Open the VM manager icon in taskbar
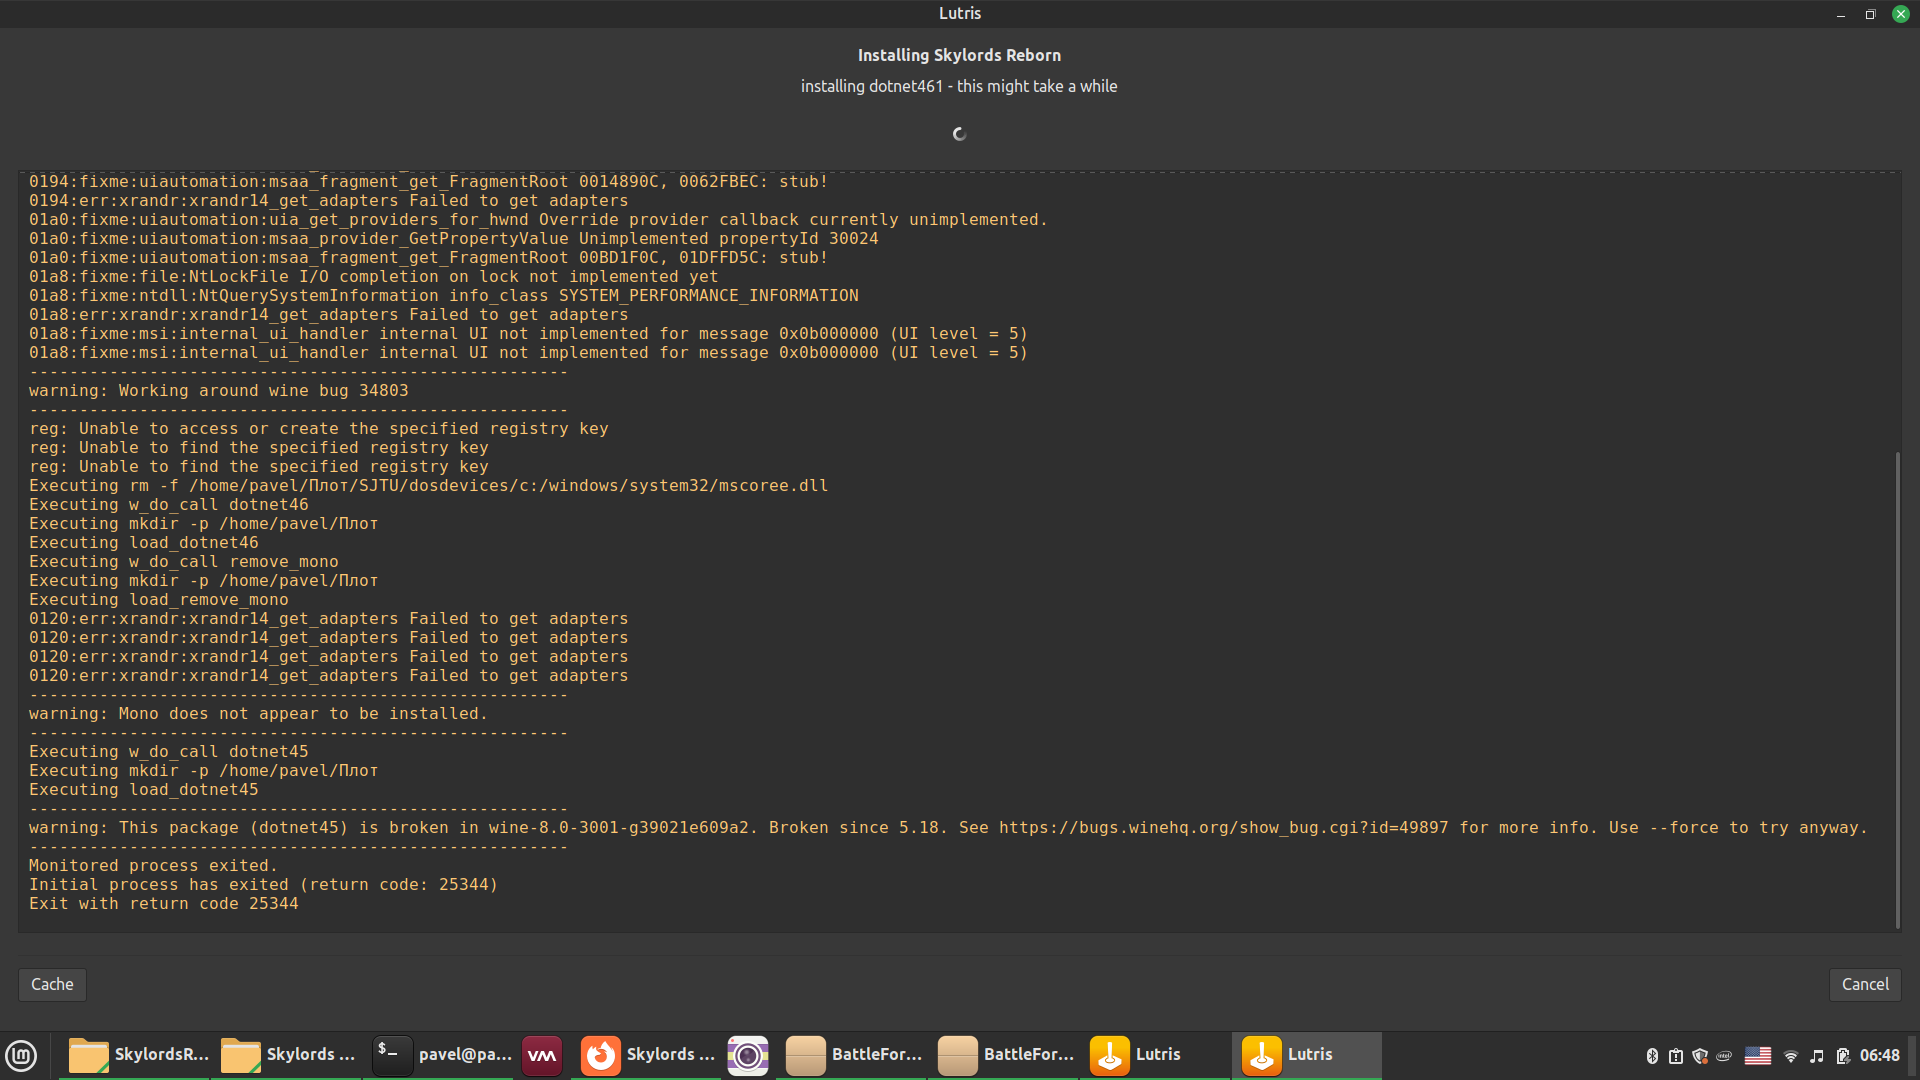 (x=542, y=1055)
